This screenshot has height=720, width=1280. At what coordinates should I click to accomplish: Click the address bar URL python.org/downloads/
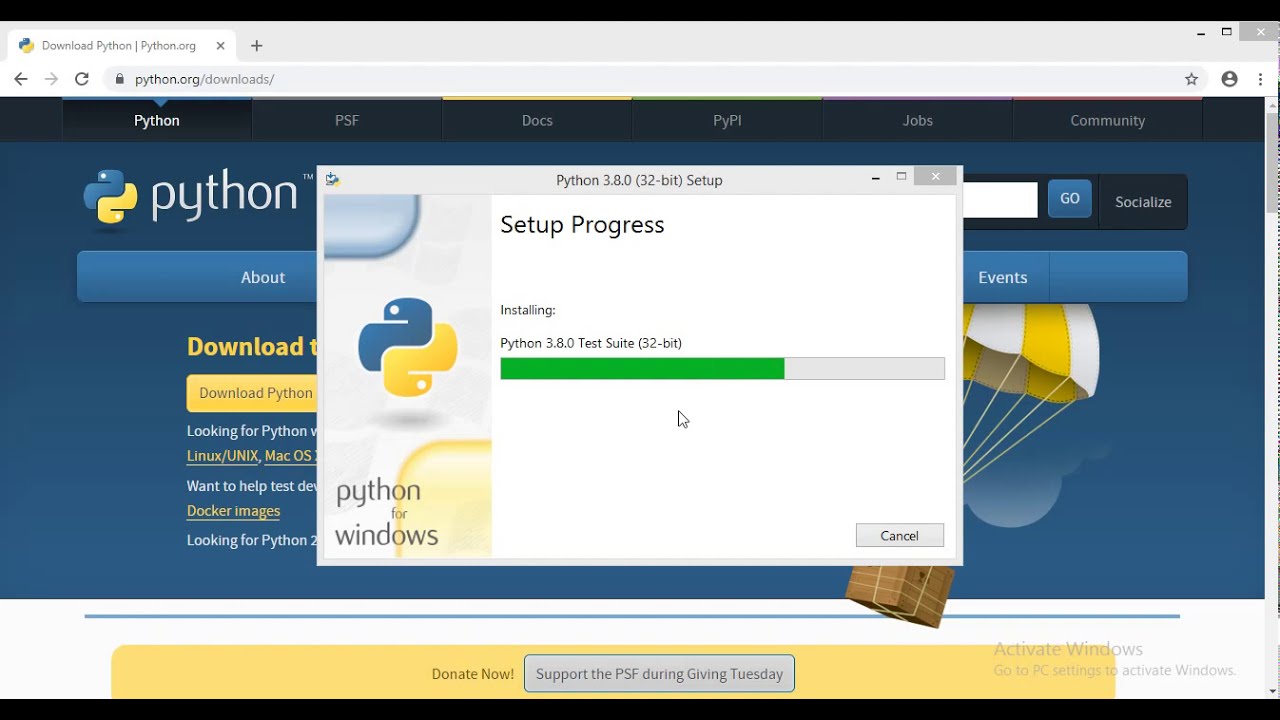coord(205,79)
